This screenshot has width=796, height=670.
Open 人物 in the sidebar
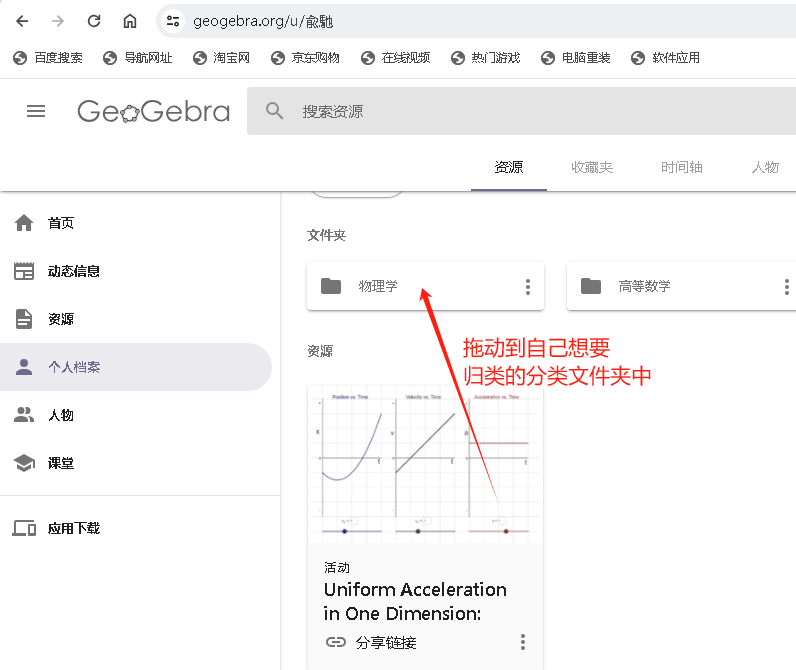pyautogui.click(x=136, y=415)
